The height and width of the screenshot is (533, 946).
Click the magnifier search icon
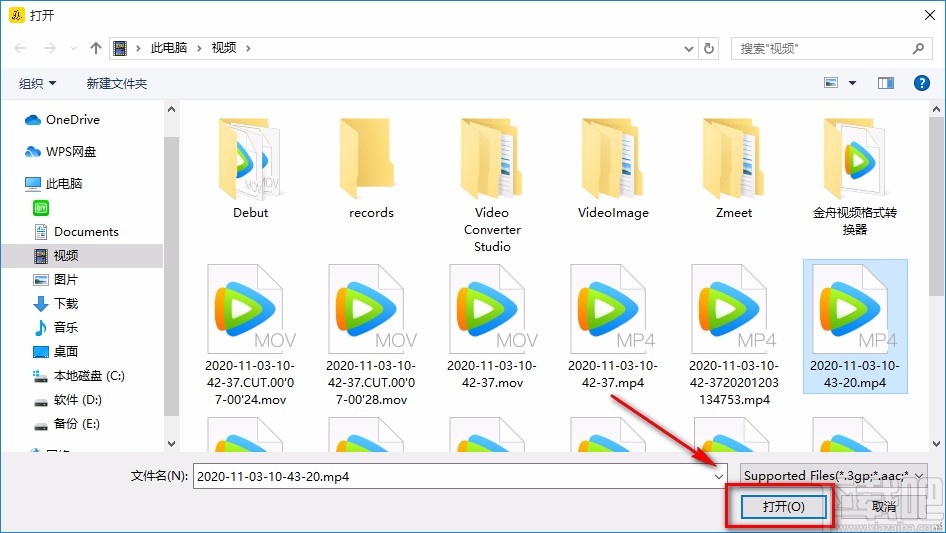[918, 48]
